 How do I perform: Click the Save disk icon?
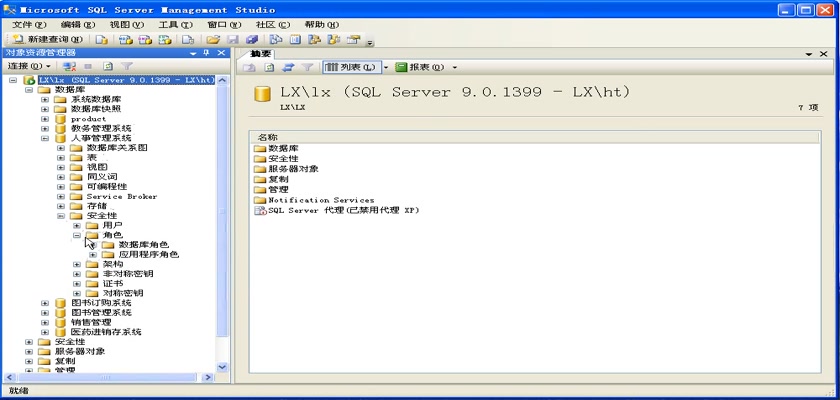tap(232, 40)
